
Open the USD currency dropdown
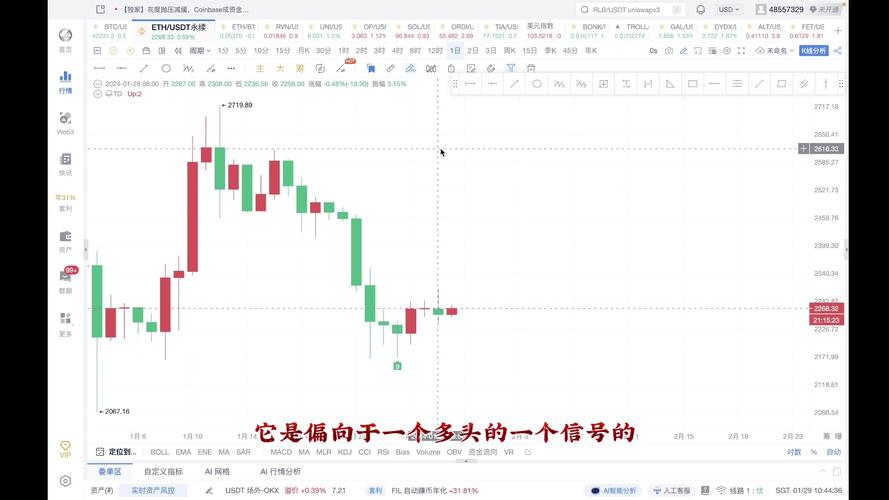729,10
